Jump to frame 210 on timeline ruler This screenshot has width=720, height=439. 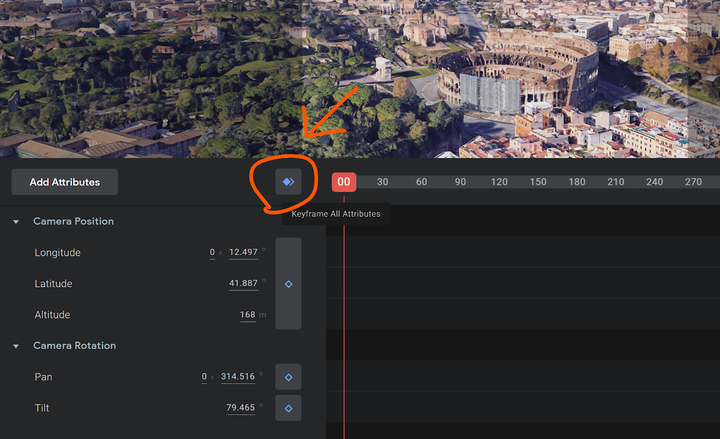point(616,182)
